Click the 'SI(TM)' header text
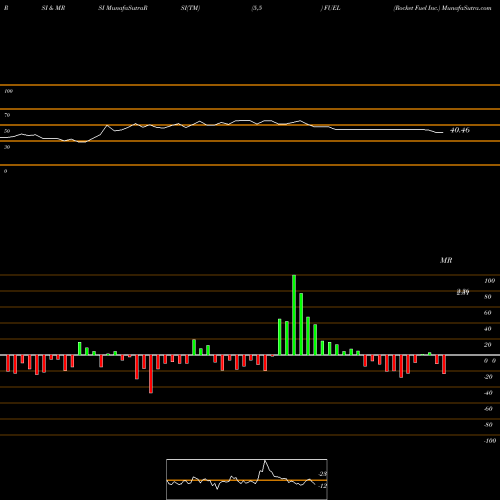 click(190, 8)
